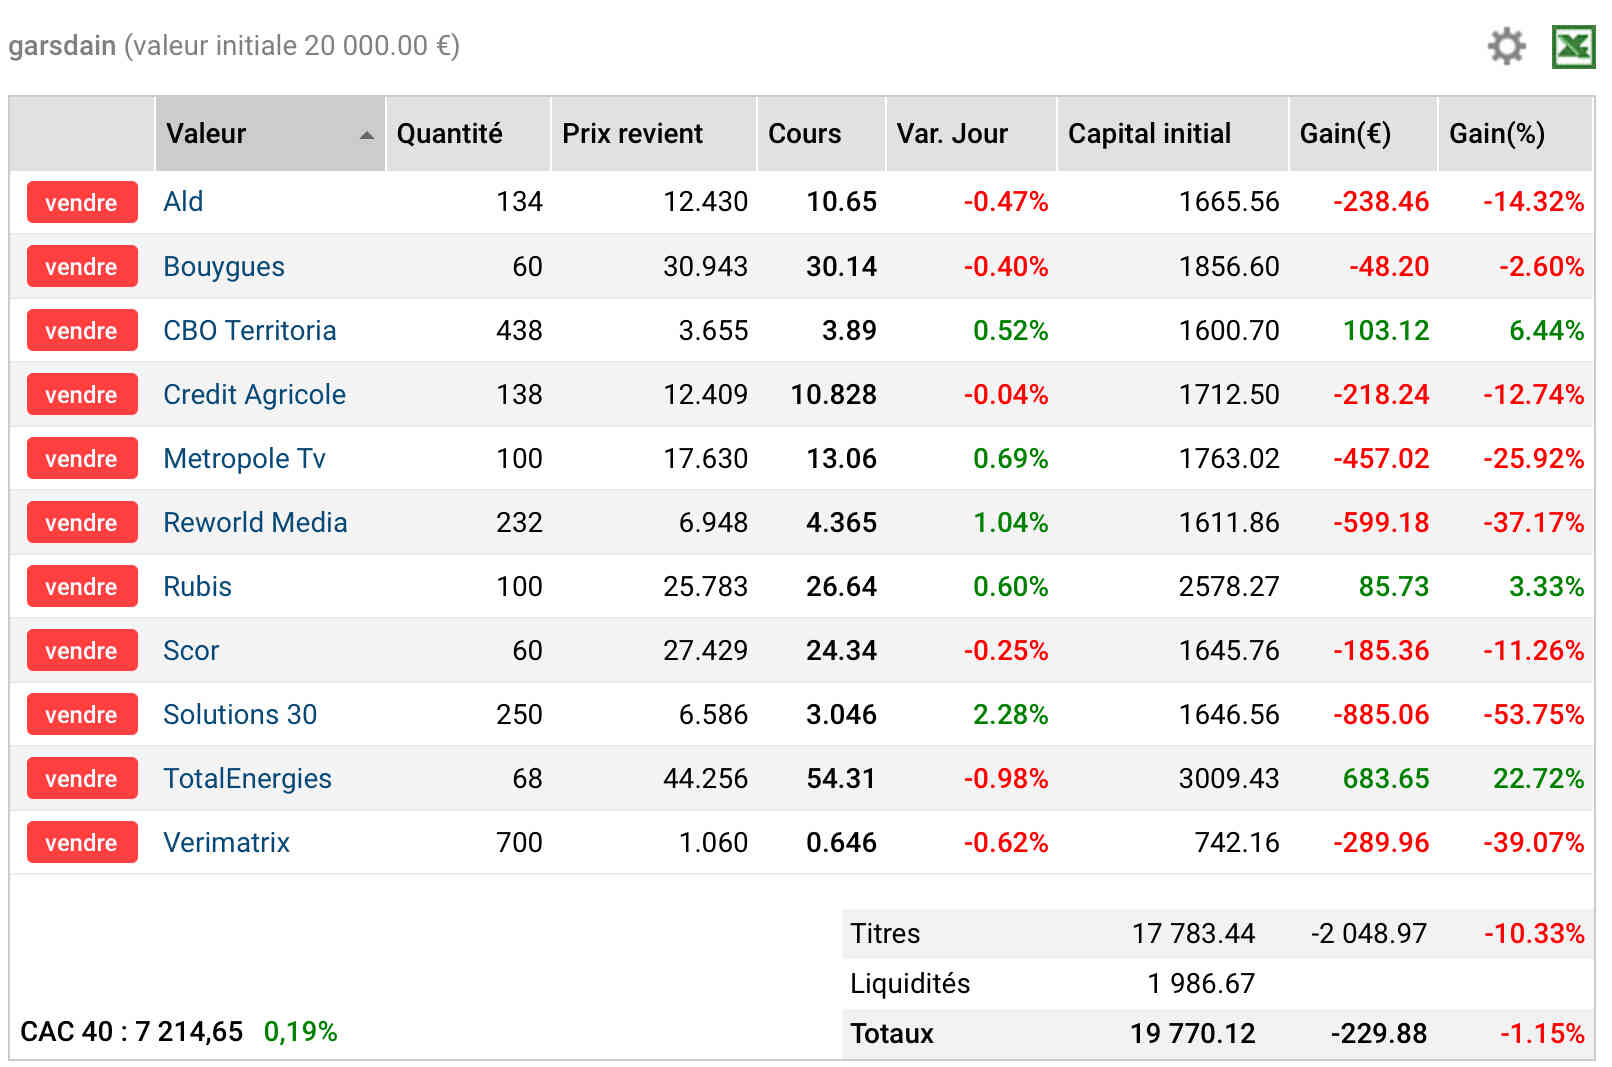Click Reworld Media daily variation 1.04%

[1011, 522]
